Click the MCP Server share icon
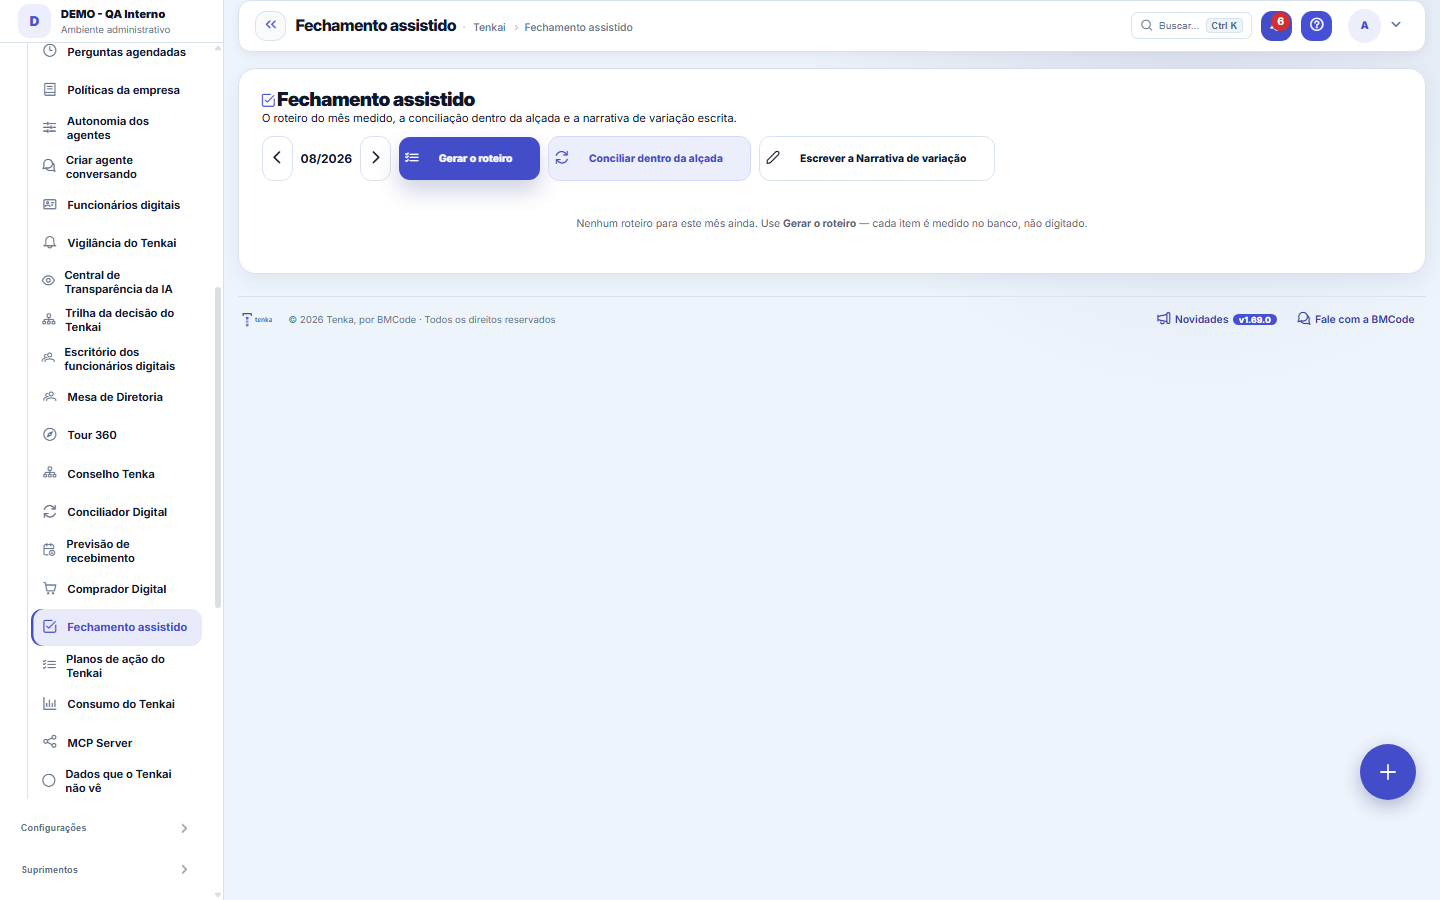The image size is (1440, 900). tap(49, 742)
